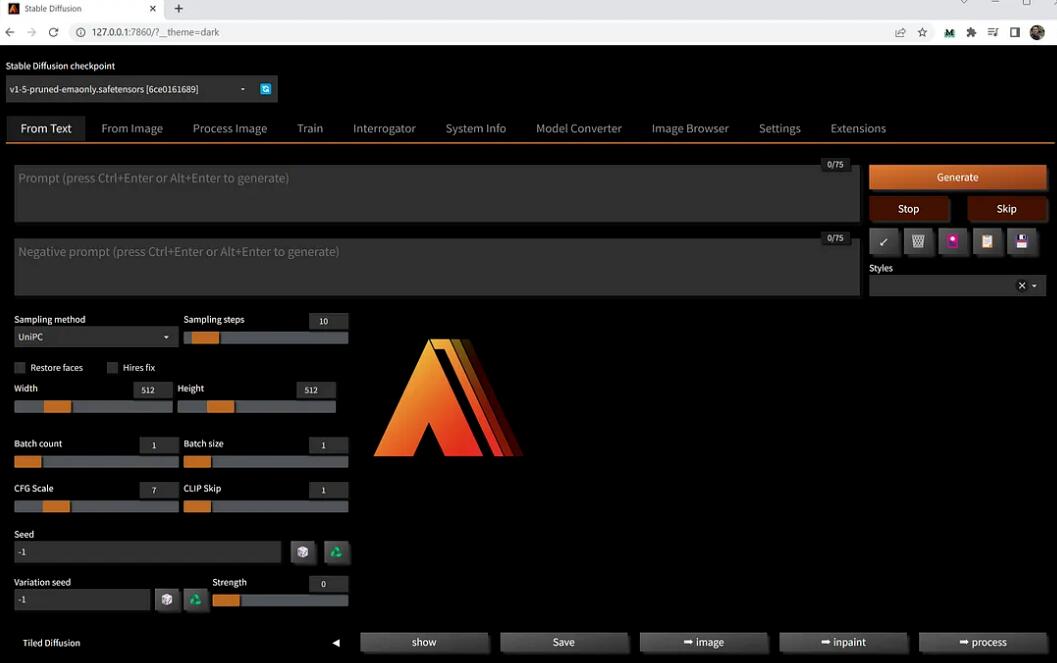The height and width of the screenshot is (663, 1057).
Task: Close the Stable Diffusion browser tab
Action: [152, 9]
